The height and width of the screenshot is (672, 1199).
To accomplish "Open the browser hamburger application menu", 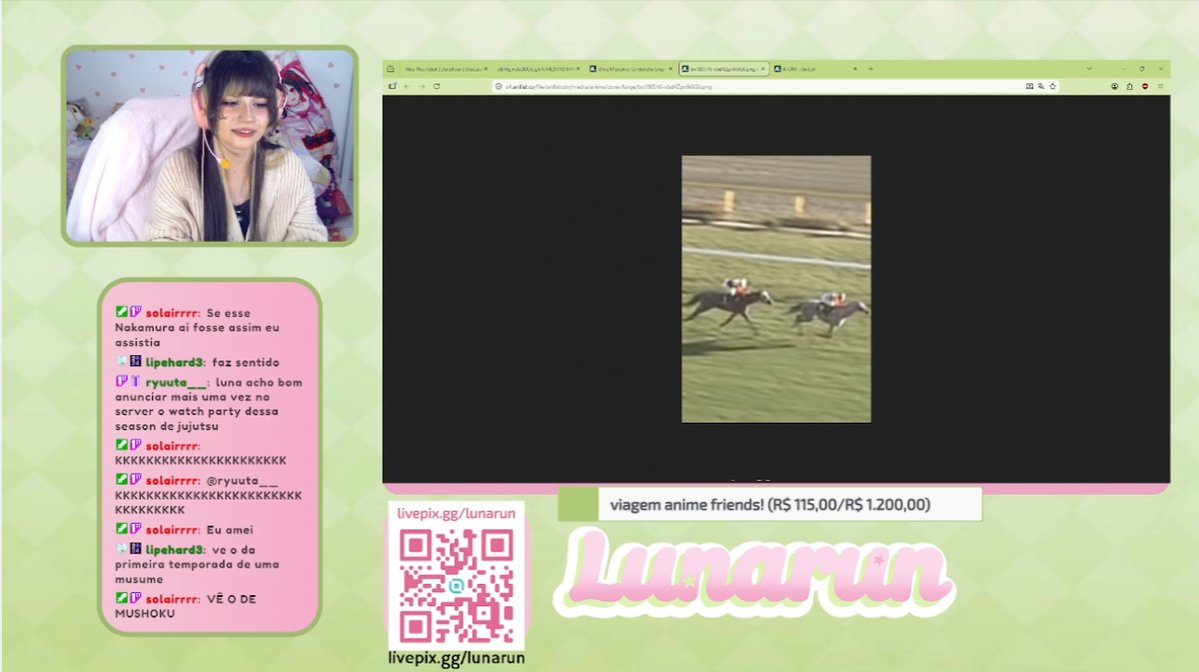I will click(x=1160, y=86).
